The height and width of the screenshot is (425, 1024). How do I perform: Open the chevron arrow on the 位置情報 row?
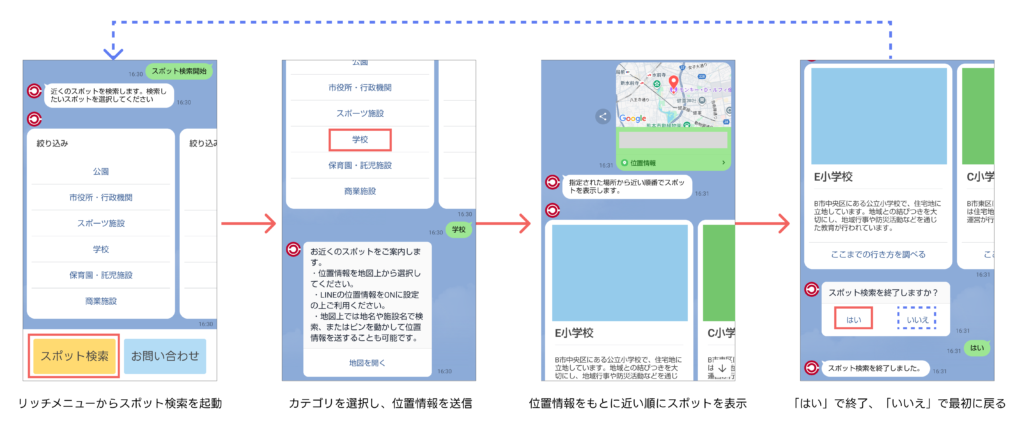[723, 161]
